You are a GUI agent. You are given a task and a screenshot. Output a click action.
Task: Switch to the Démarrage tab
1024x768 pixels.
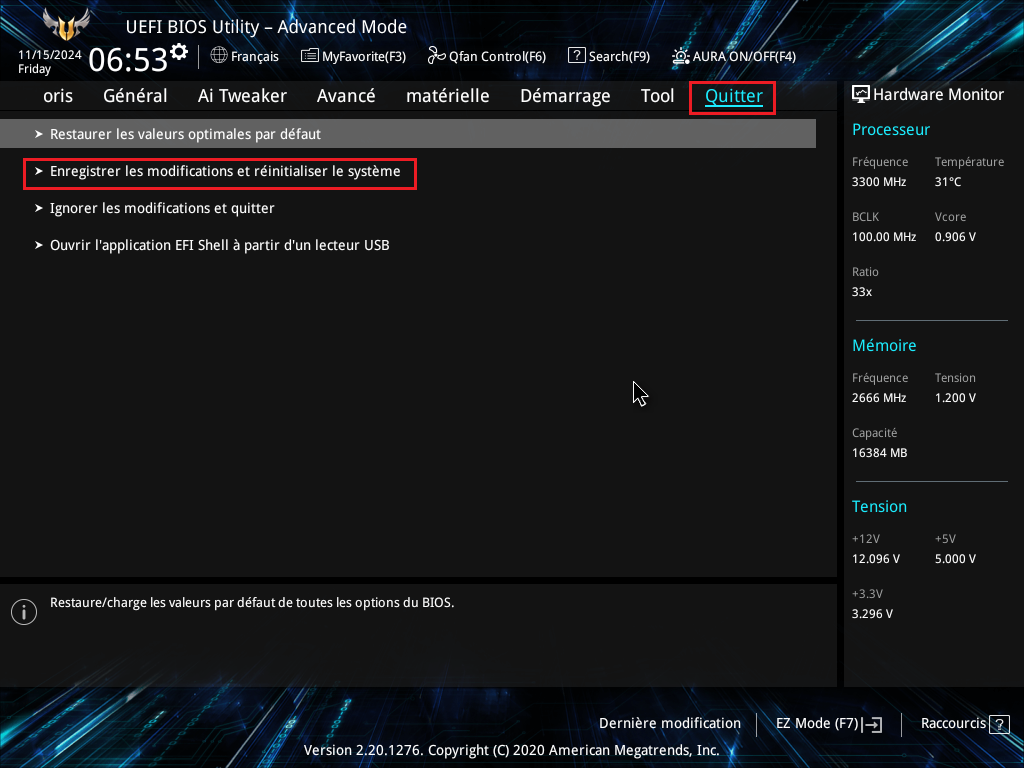pos(565,96)
